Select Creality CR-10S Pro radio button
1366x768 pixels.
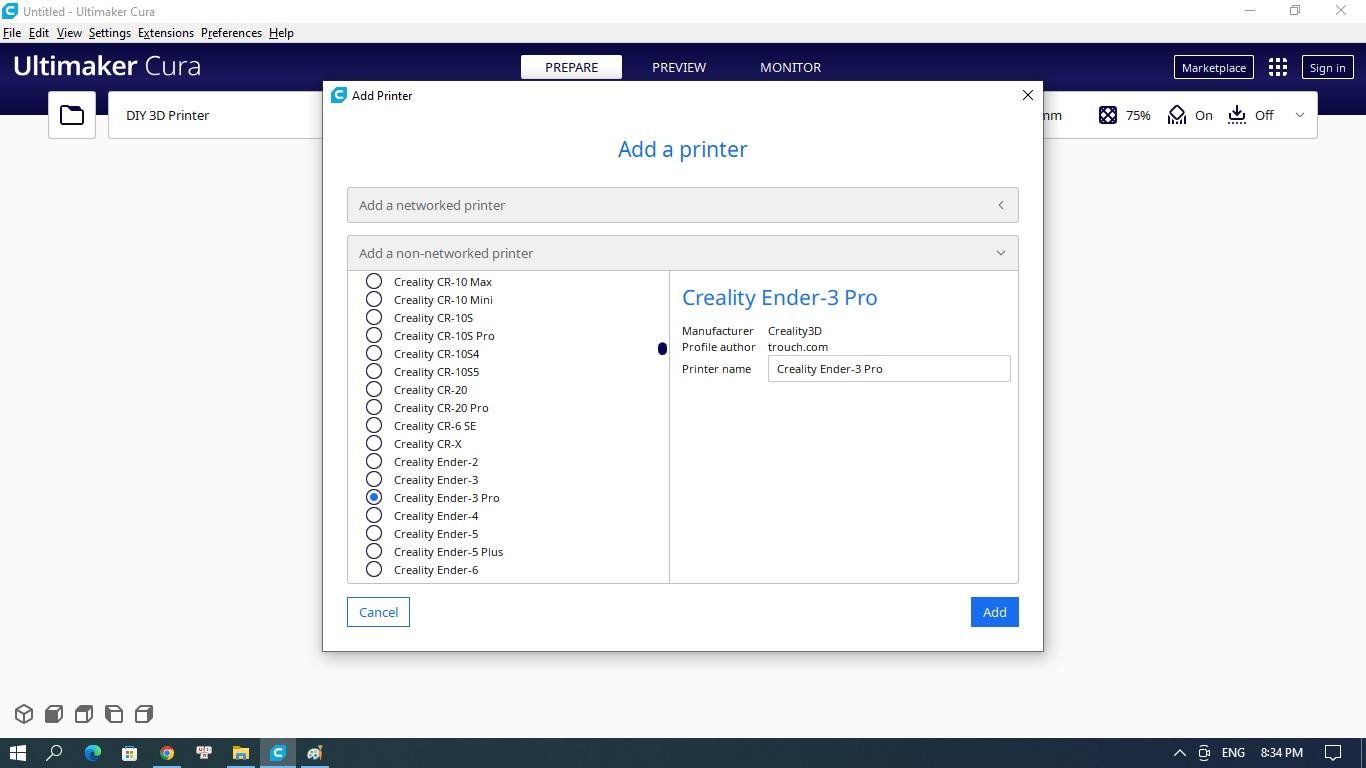pyautogui.click(x=374, y=335)
